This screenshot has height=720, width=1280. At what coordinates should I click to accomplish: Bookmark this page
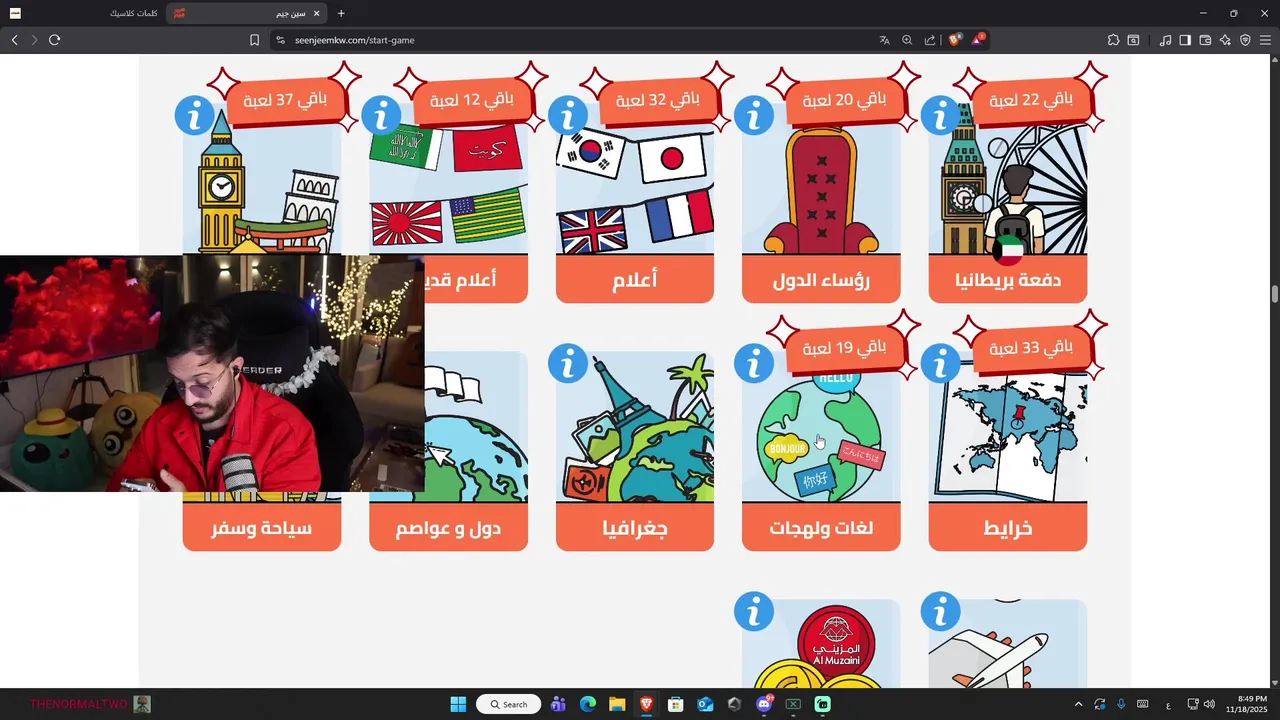click(254, 40)
